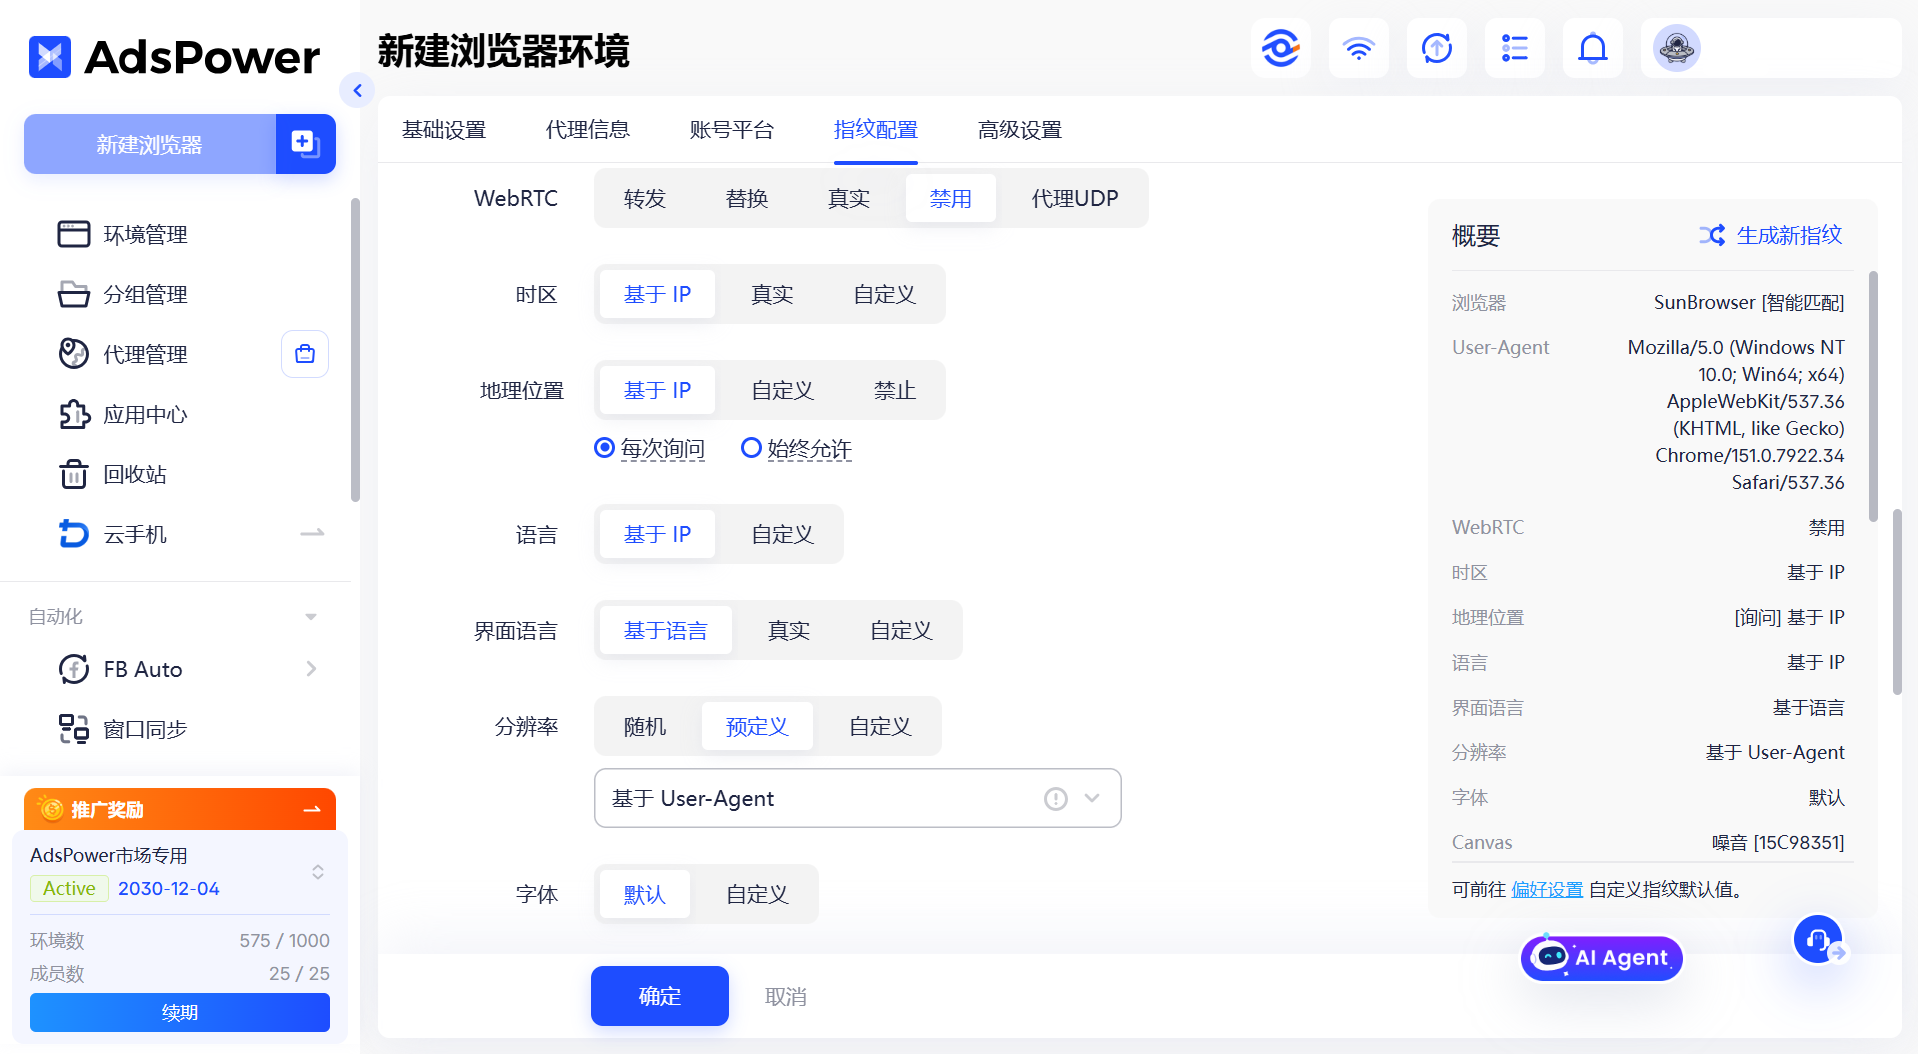Click 生成新指纹 link
1918x1054 pixels.
click(1789, 235)
